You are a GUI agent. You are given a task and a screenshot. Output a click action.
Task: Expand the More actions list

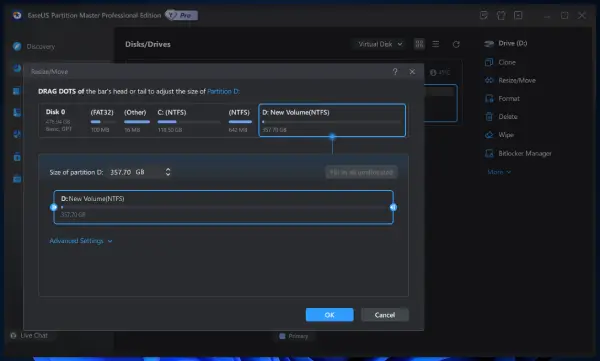499,172
